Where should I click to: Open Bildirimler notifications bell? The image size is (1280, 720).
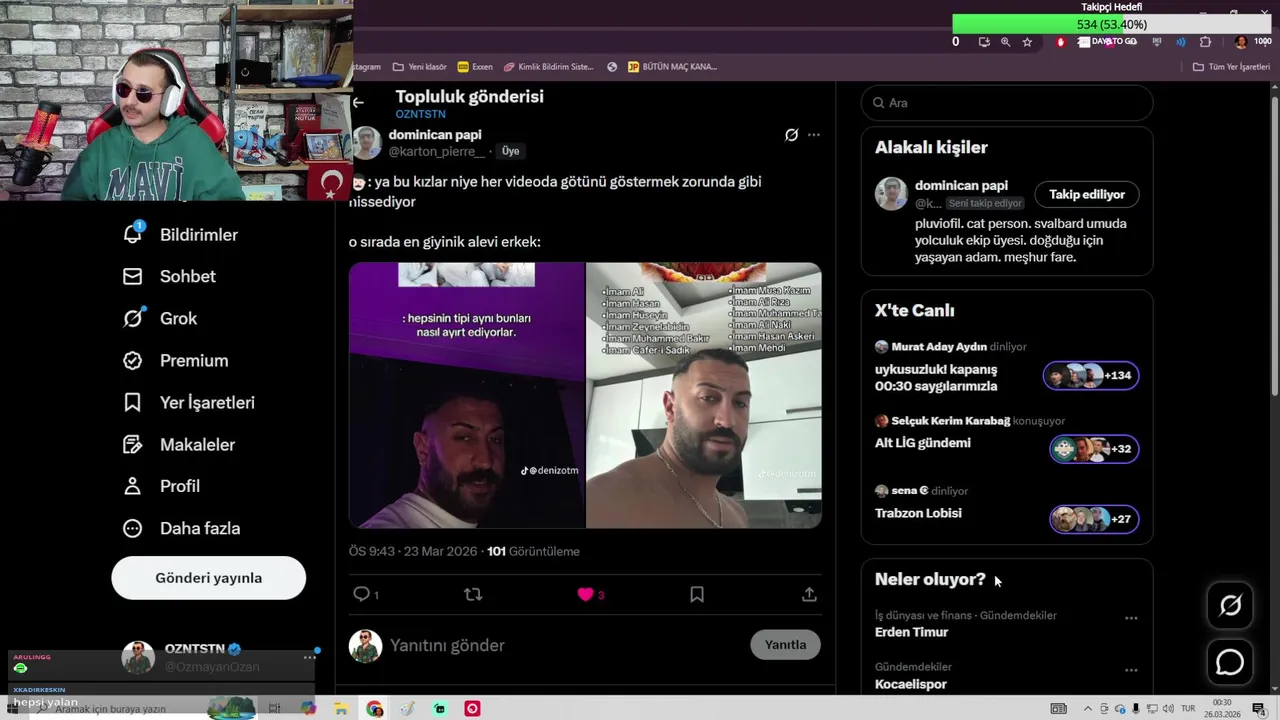click(132, 234)
